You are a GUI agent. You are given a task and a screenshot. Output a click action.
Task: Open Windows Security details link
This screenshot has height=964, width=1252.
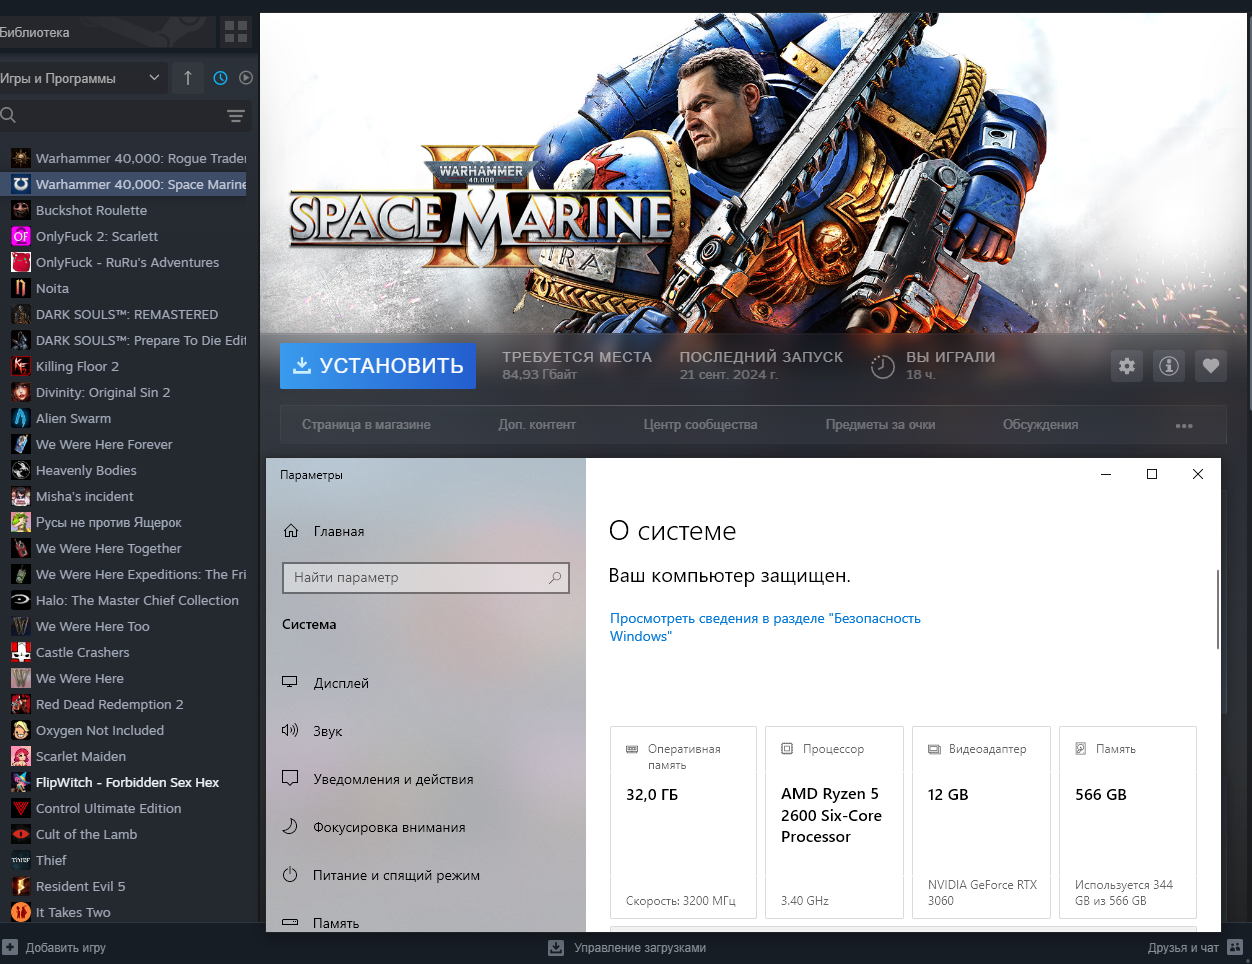765,627
